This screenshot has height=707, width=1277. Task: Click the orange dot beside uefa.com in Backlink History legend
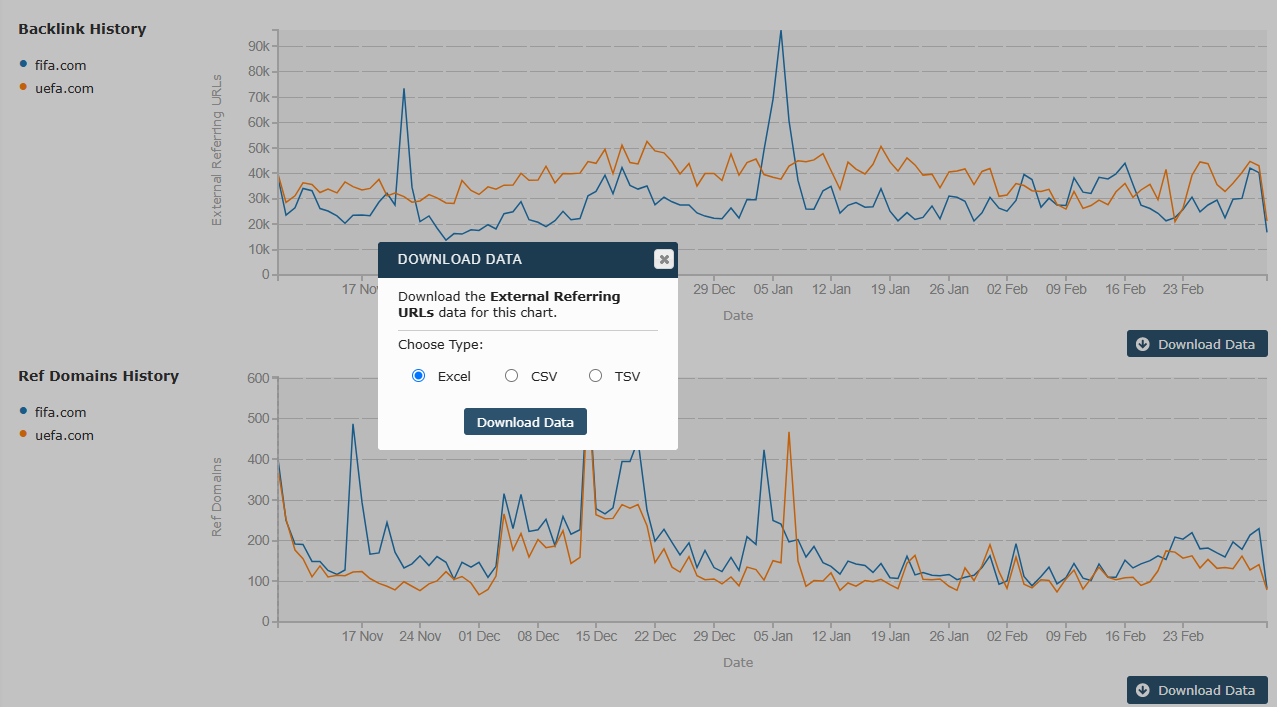coord(24,88)
